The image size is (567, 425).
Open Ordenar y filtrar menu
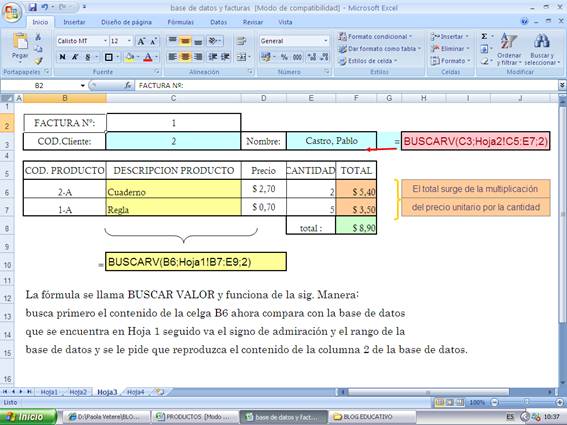(x=509, y=50)
